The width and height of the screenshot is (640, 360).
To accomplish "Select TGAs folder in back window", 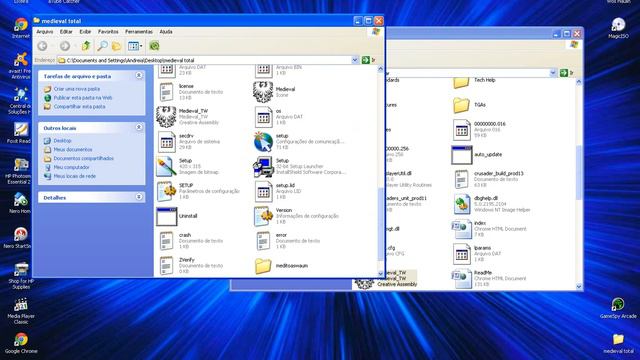I will (x=469, y=105).
